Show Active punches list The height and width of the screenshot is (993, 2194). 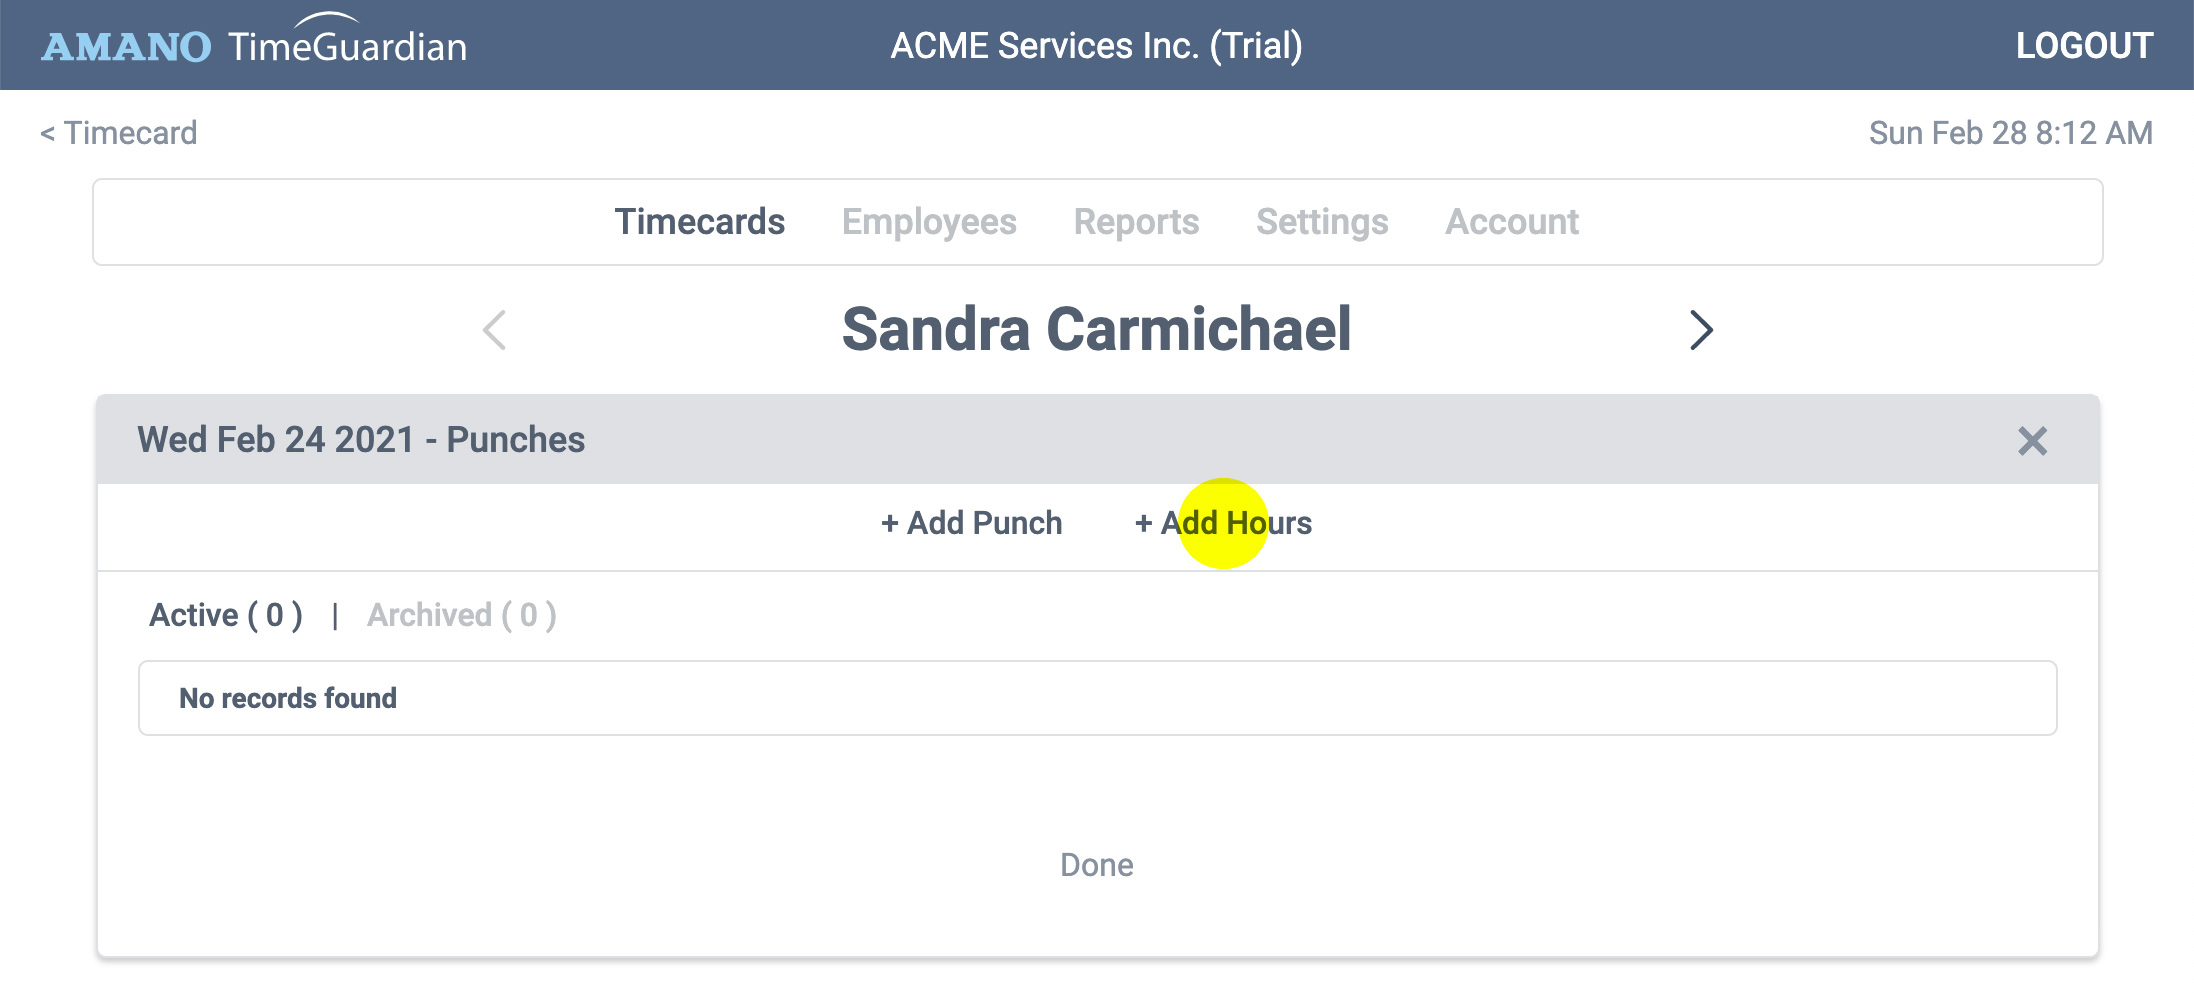226,615
